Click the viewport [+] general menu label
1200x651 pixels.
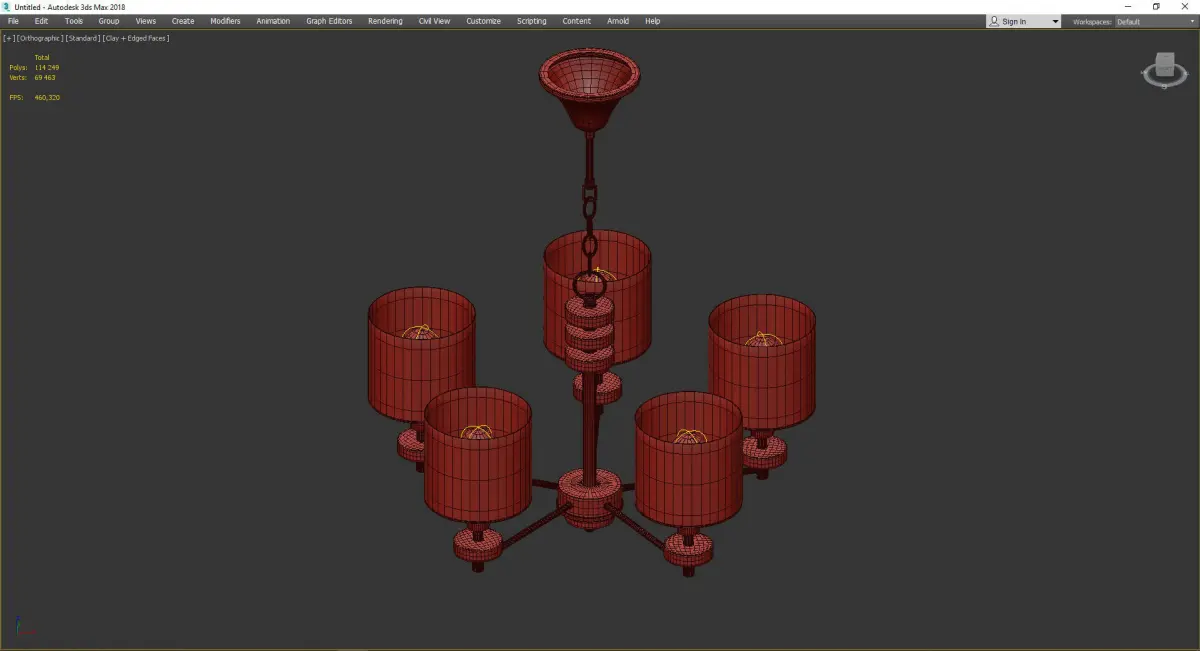[x=9, y=38]
